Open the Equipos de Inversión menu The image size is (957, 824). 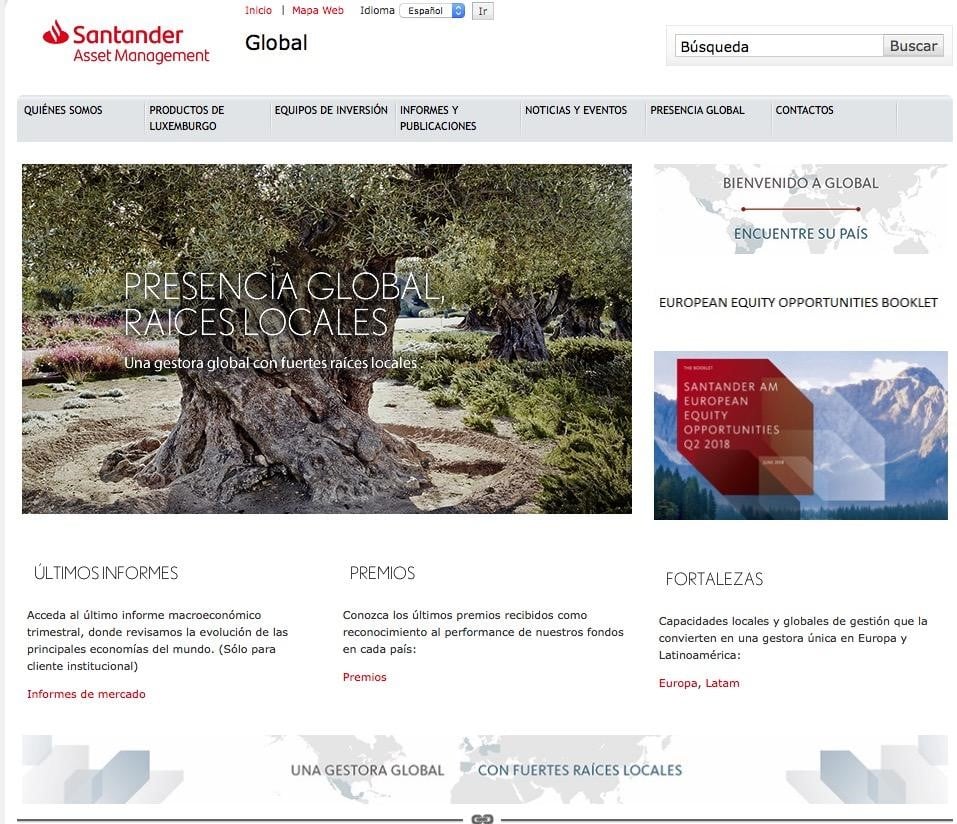pyautogui.click(x=331, y=110)
